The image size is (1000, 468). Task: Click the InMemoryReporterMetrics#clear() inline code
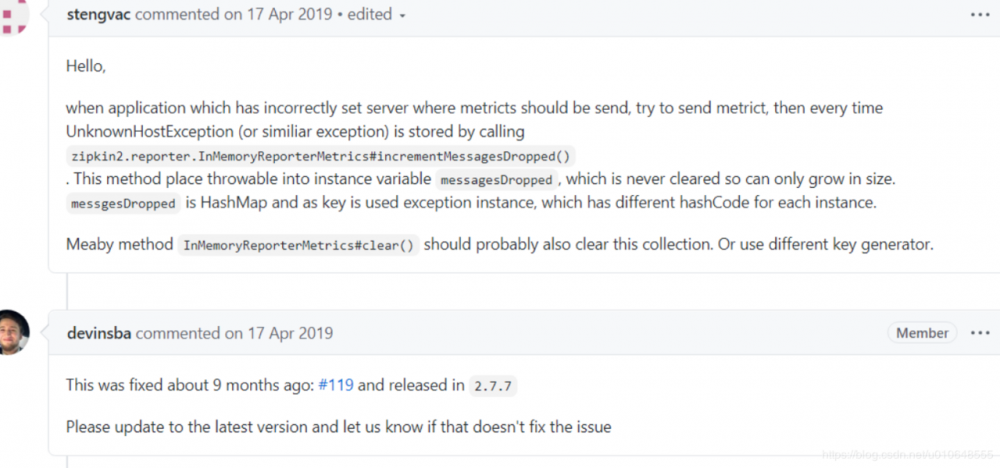tap(299, 245)
